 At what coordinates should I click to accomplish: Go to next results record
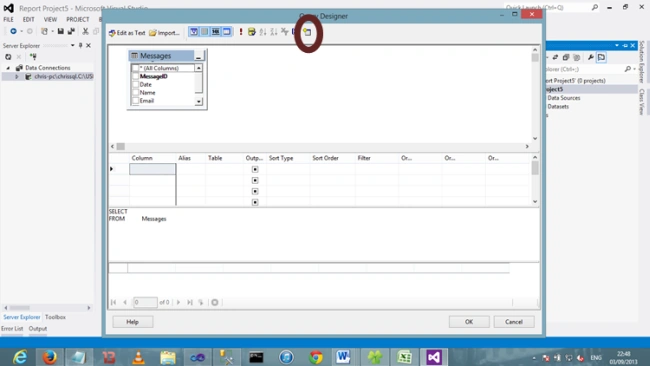(178, 302)
